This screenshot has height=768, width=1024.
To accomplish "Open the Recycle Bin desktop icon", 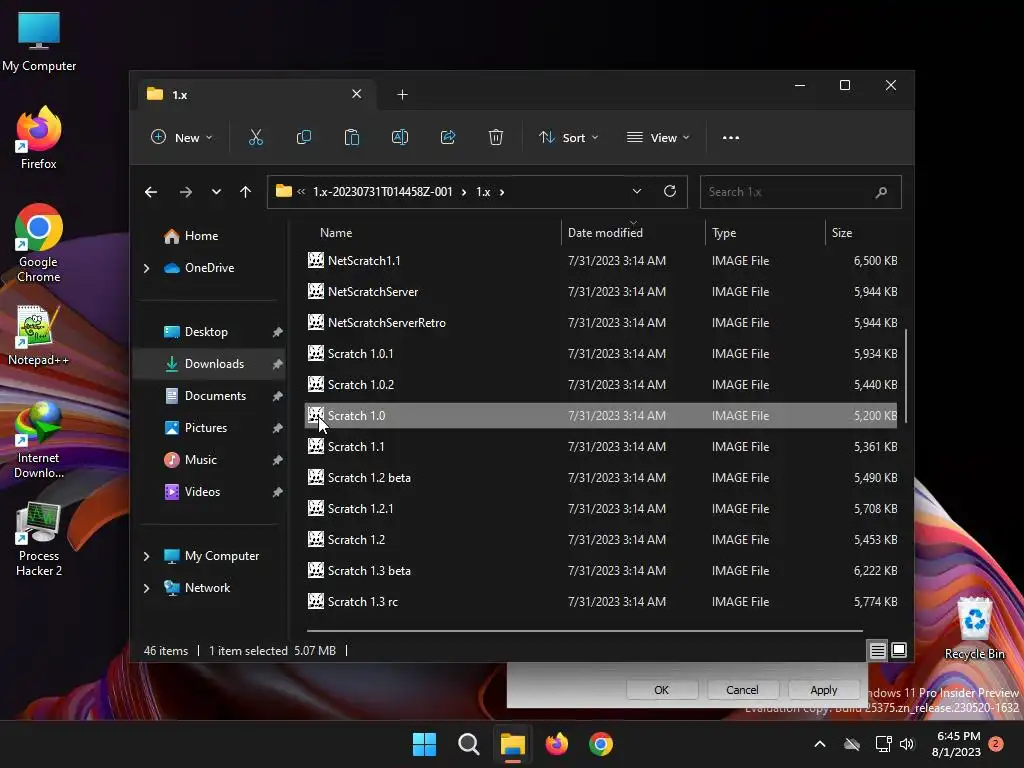I will pos(974,628).
